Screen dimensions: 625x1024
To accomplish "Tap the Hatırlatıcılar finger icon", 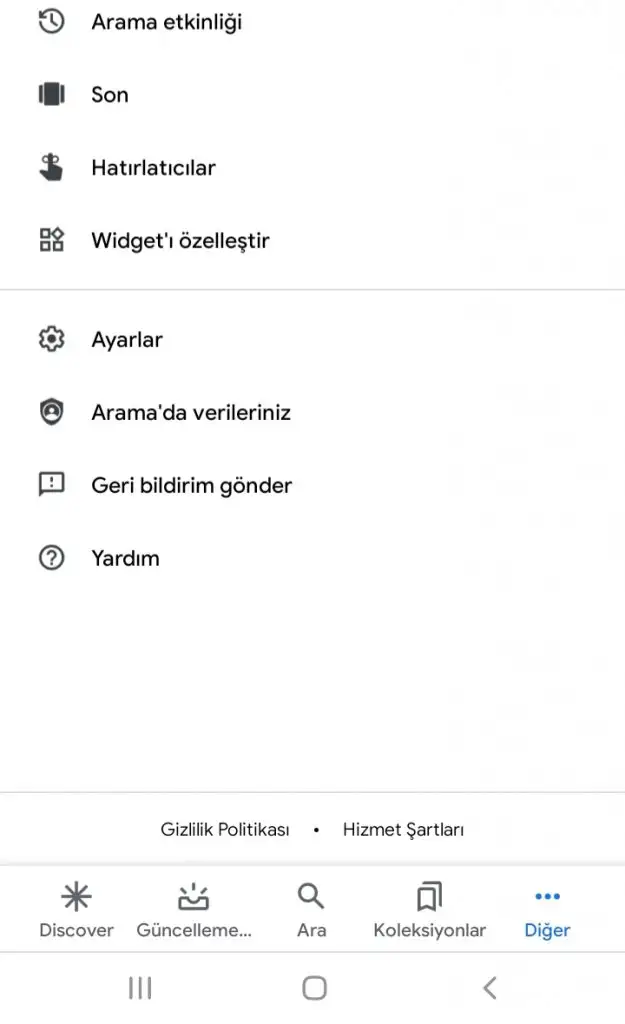I will (51, 167).
